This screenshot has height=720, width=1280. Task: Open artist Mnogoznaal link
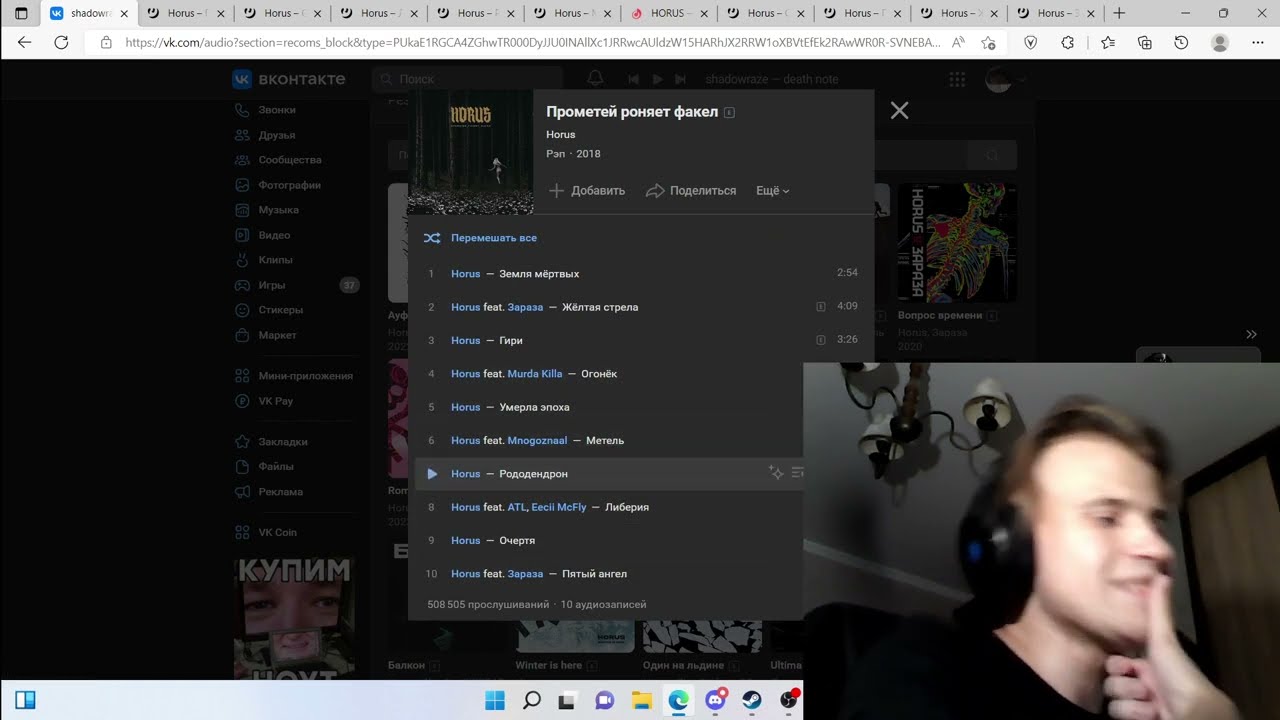537,441
